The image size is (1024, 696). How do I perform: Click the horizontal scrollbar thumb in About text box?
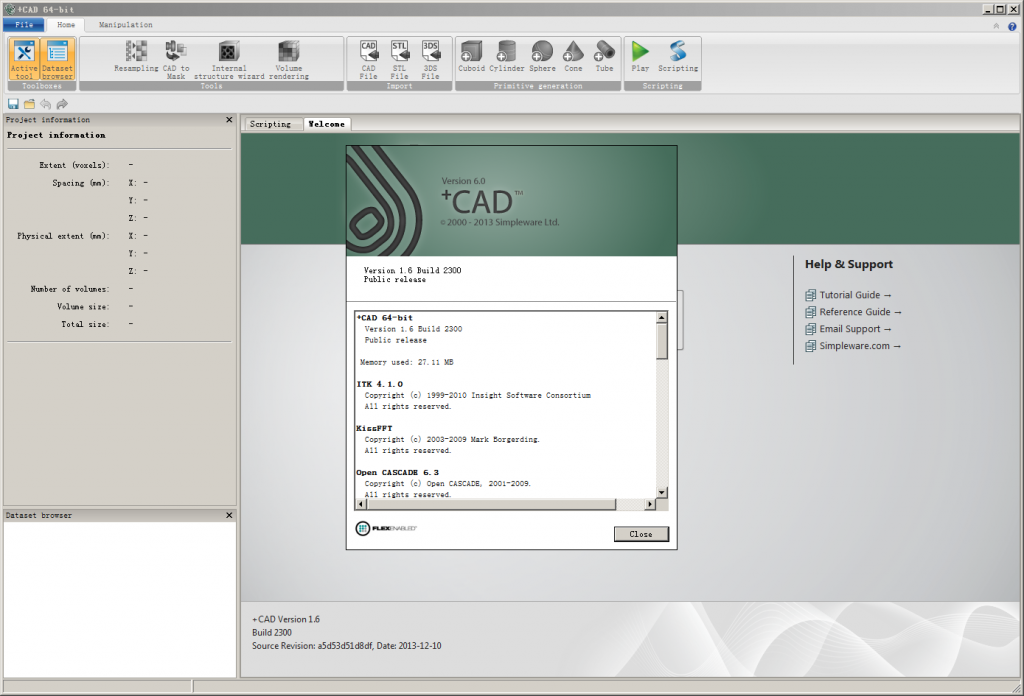pyautogui.click(x=491, y=504)
